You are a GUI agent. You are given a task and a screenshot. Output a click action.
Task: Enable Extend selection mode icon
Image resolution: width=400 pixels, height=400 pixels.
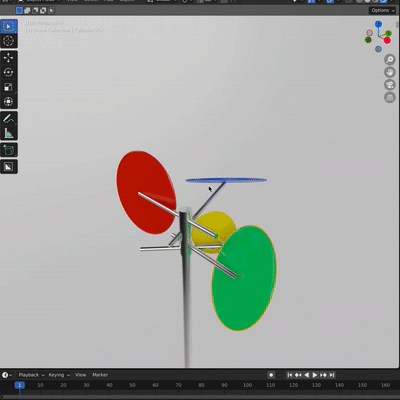27,10
